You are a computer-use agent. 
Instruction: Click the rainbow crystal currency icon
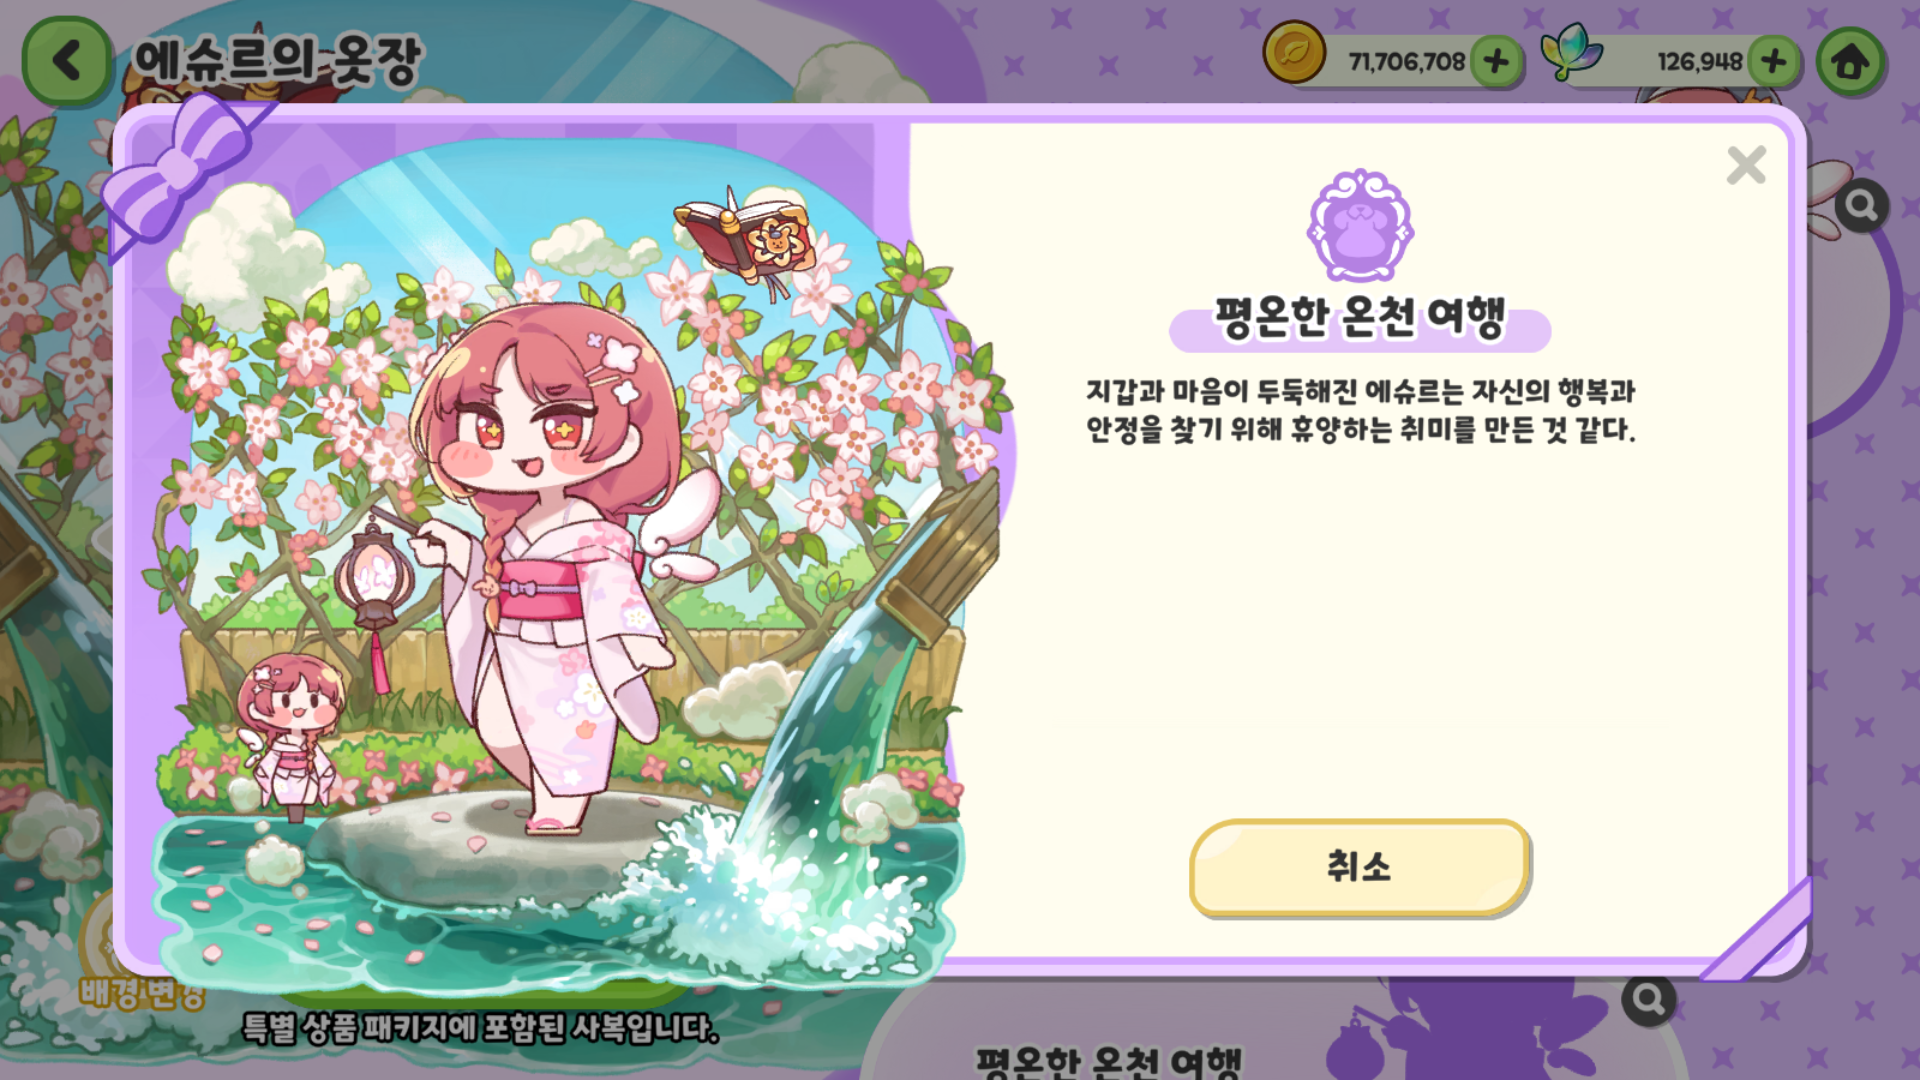tap(1570, 51)
